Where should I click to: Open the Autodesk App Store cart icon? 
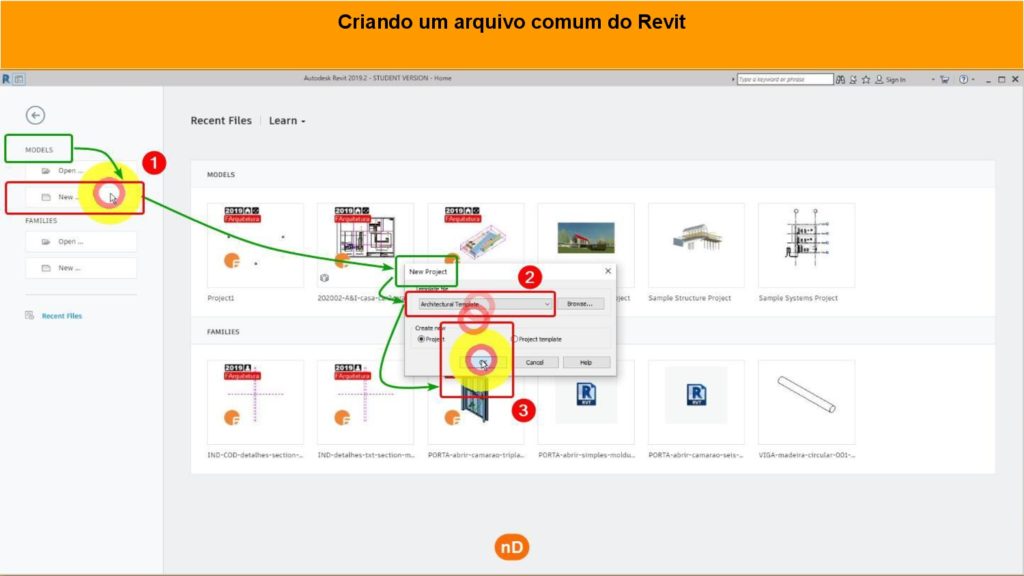click(x=945, y=79)
